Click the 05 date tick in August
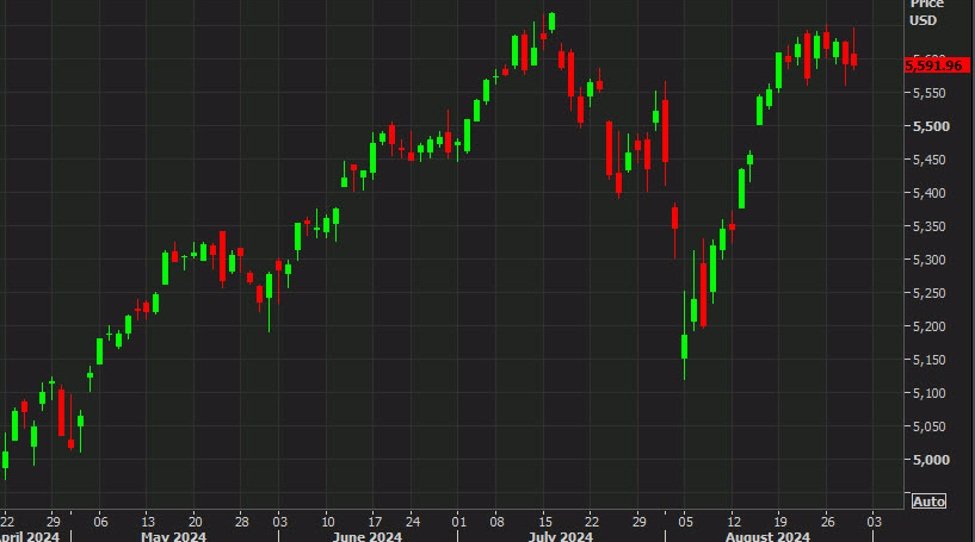The height and width of the screenshot is (542, 975). 685,521
